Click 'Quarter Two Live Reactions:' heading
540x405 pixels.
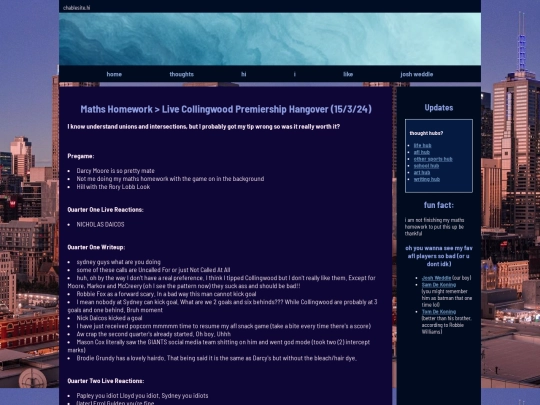pyautogui.click(x=106, y=381)
